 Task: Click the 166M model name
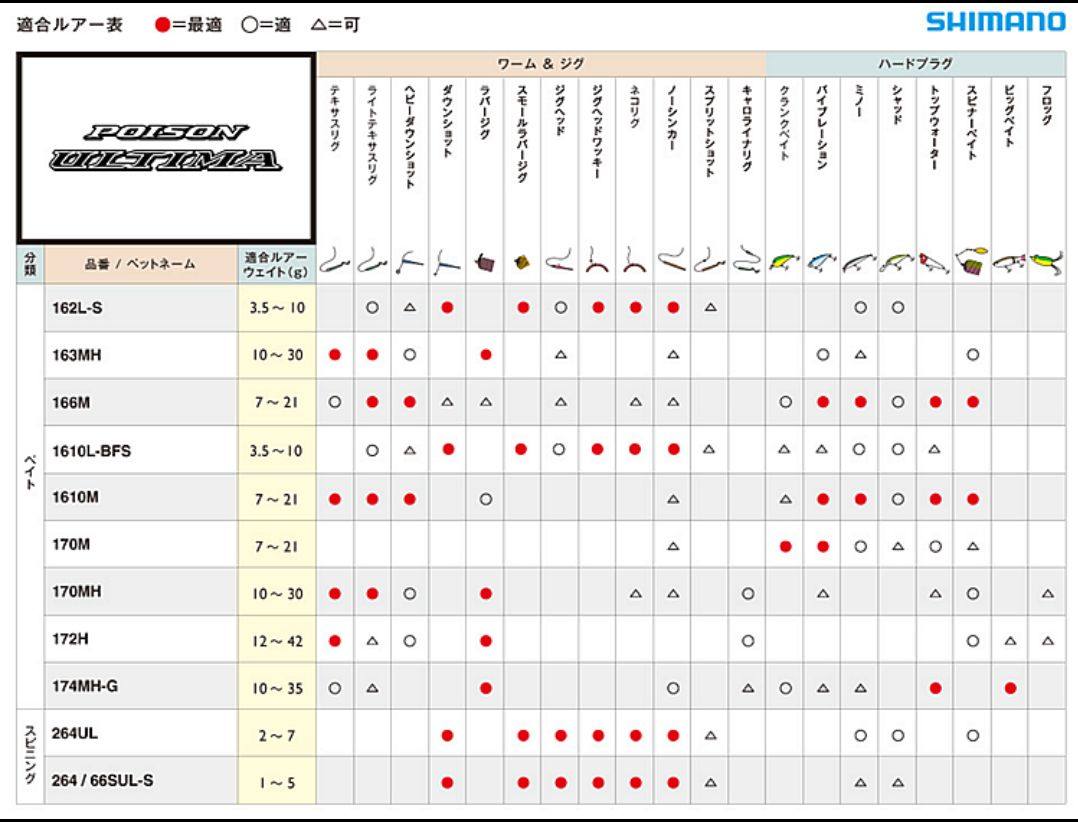coord(71,403)
